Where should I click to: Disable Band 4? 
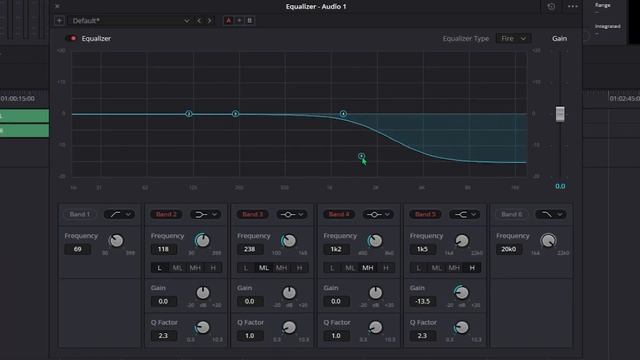tap(339, 214)
